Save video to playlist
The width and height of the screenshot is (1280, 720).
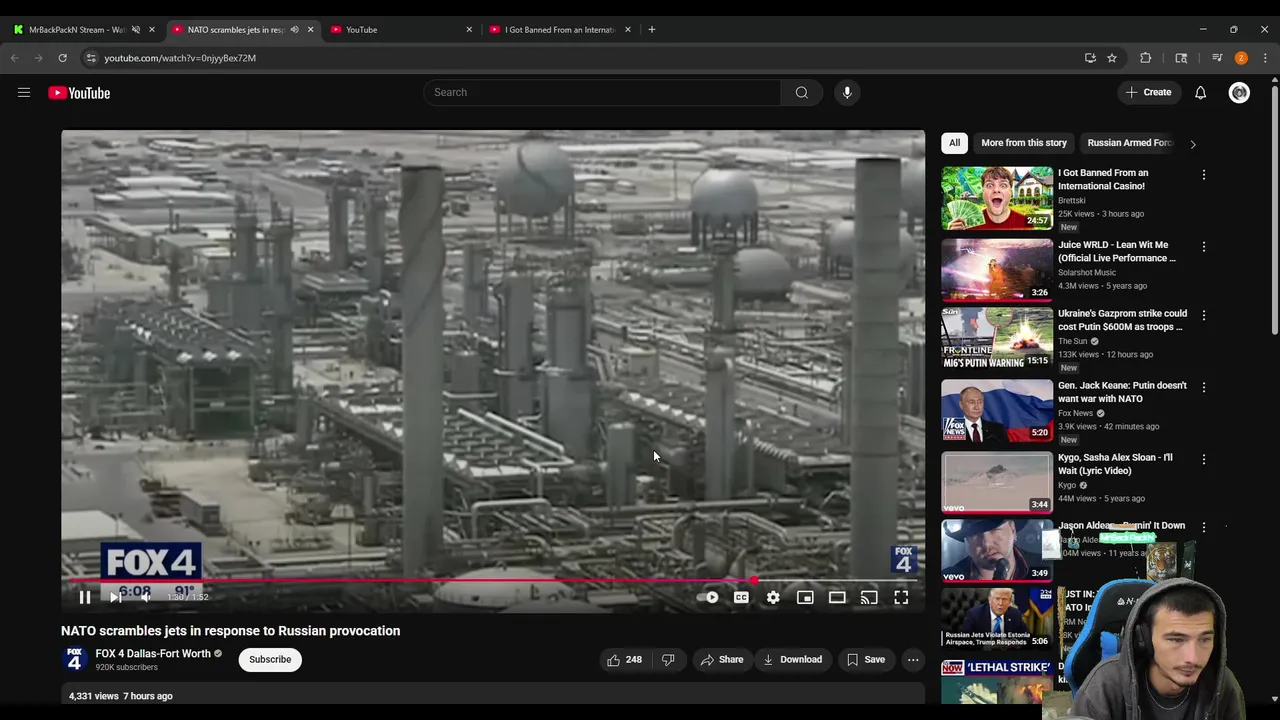(865, 660)
